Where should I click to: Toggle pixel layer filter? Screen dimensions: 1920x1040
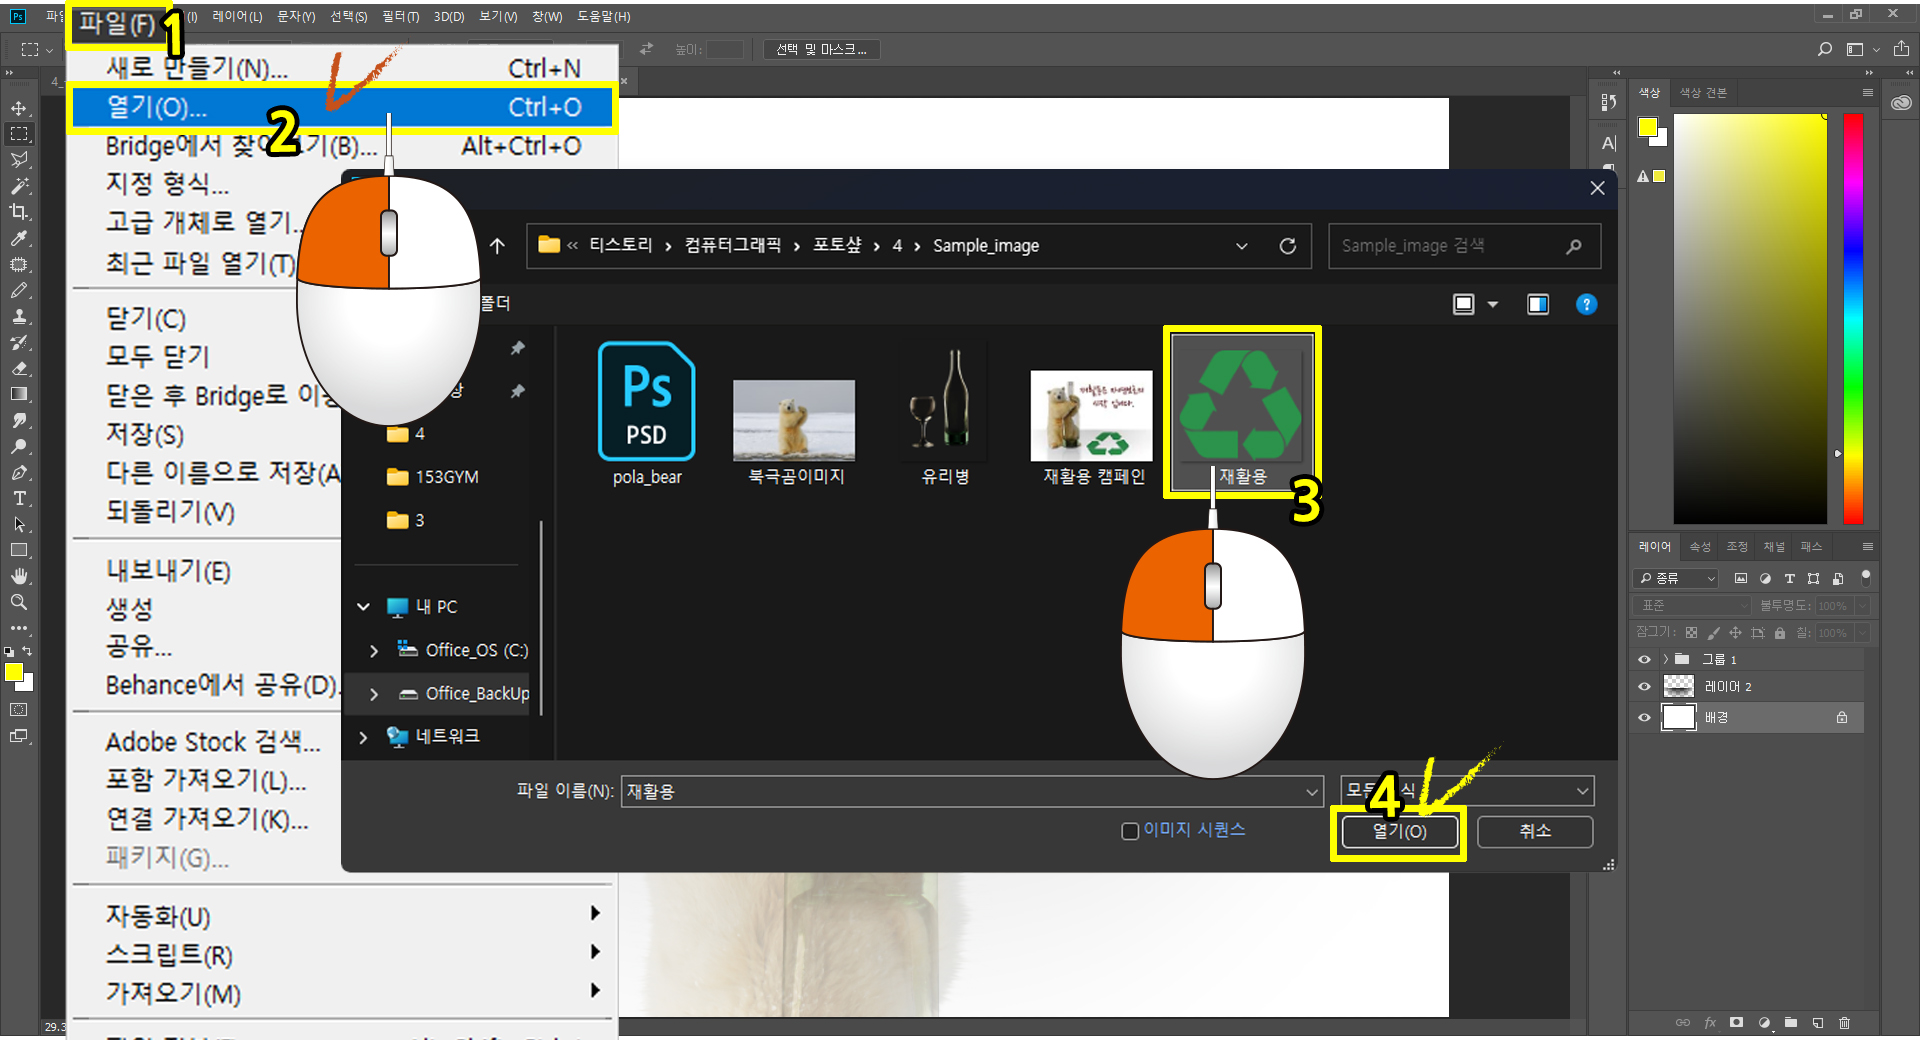click(1741, 578)
